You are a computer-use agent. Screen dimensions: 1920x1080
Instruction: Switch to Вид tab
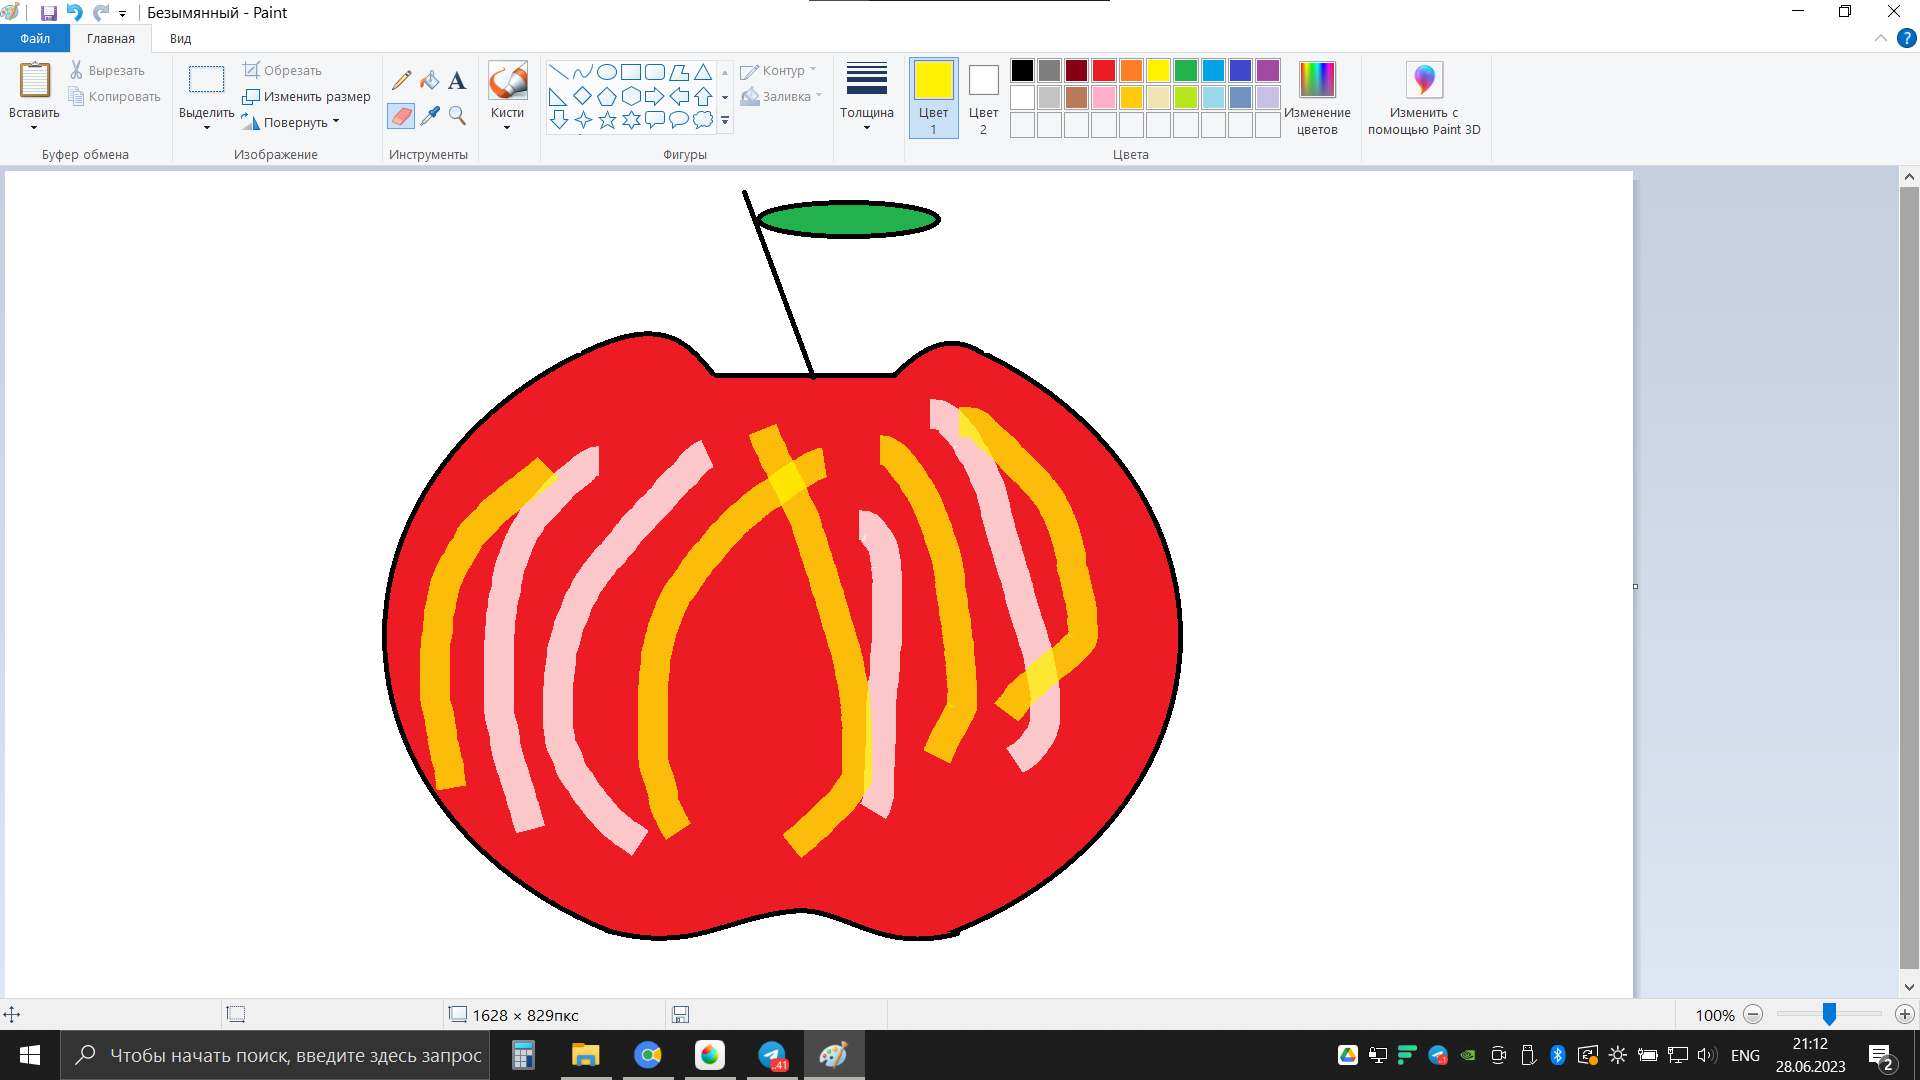coord(181,39)
